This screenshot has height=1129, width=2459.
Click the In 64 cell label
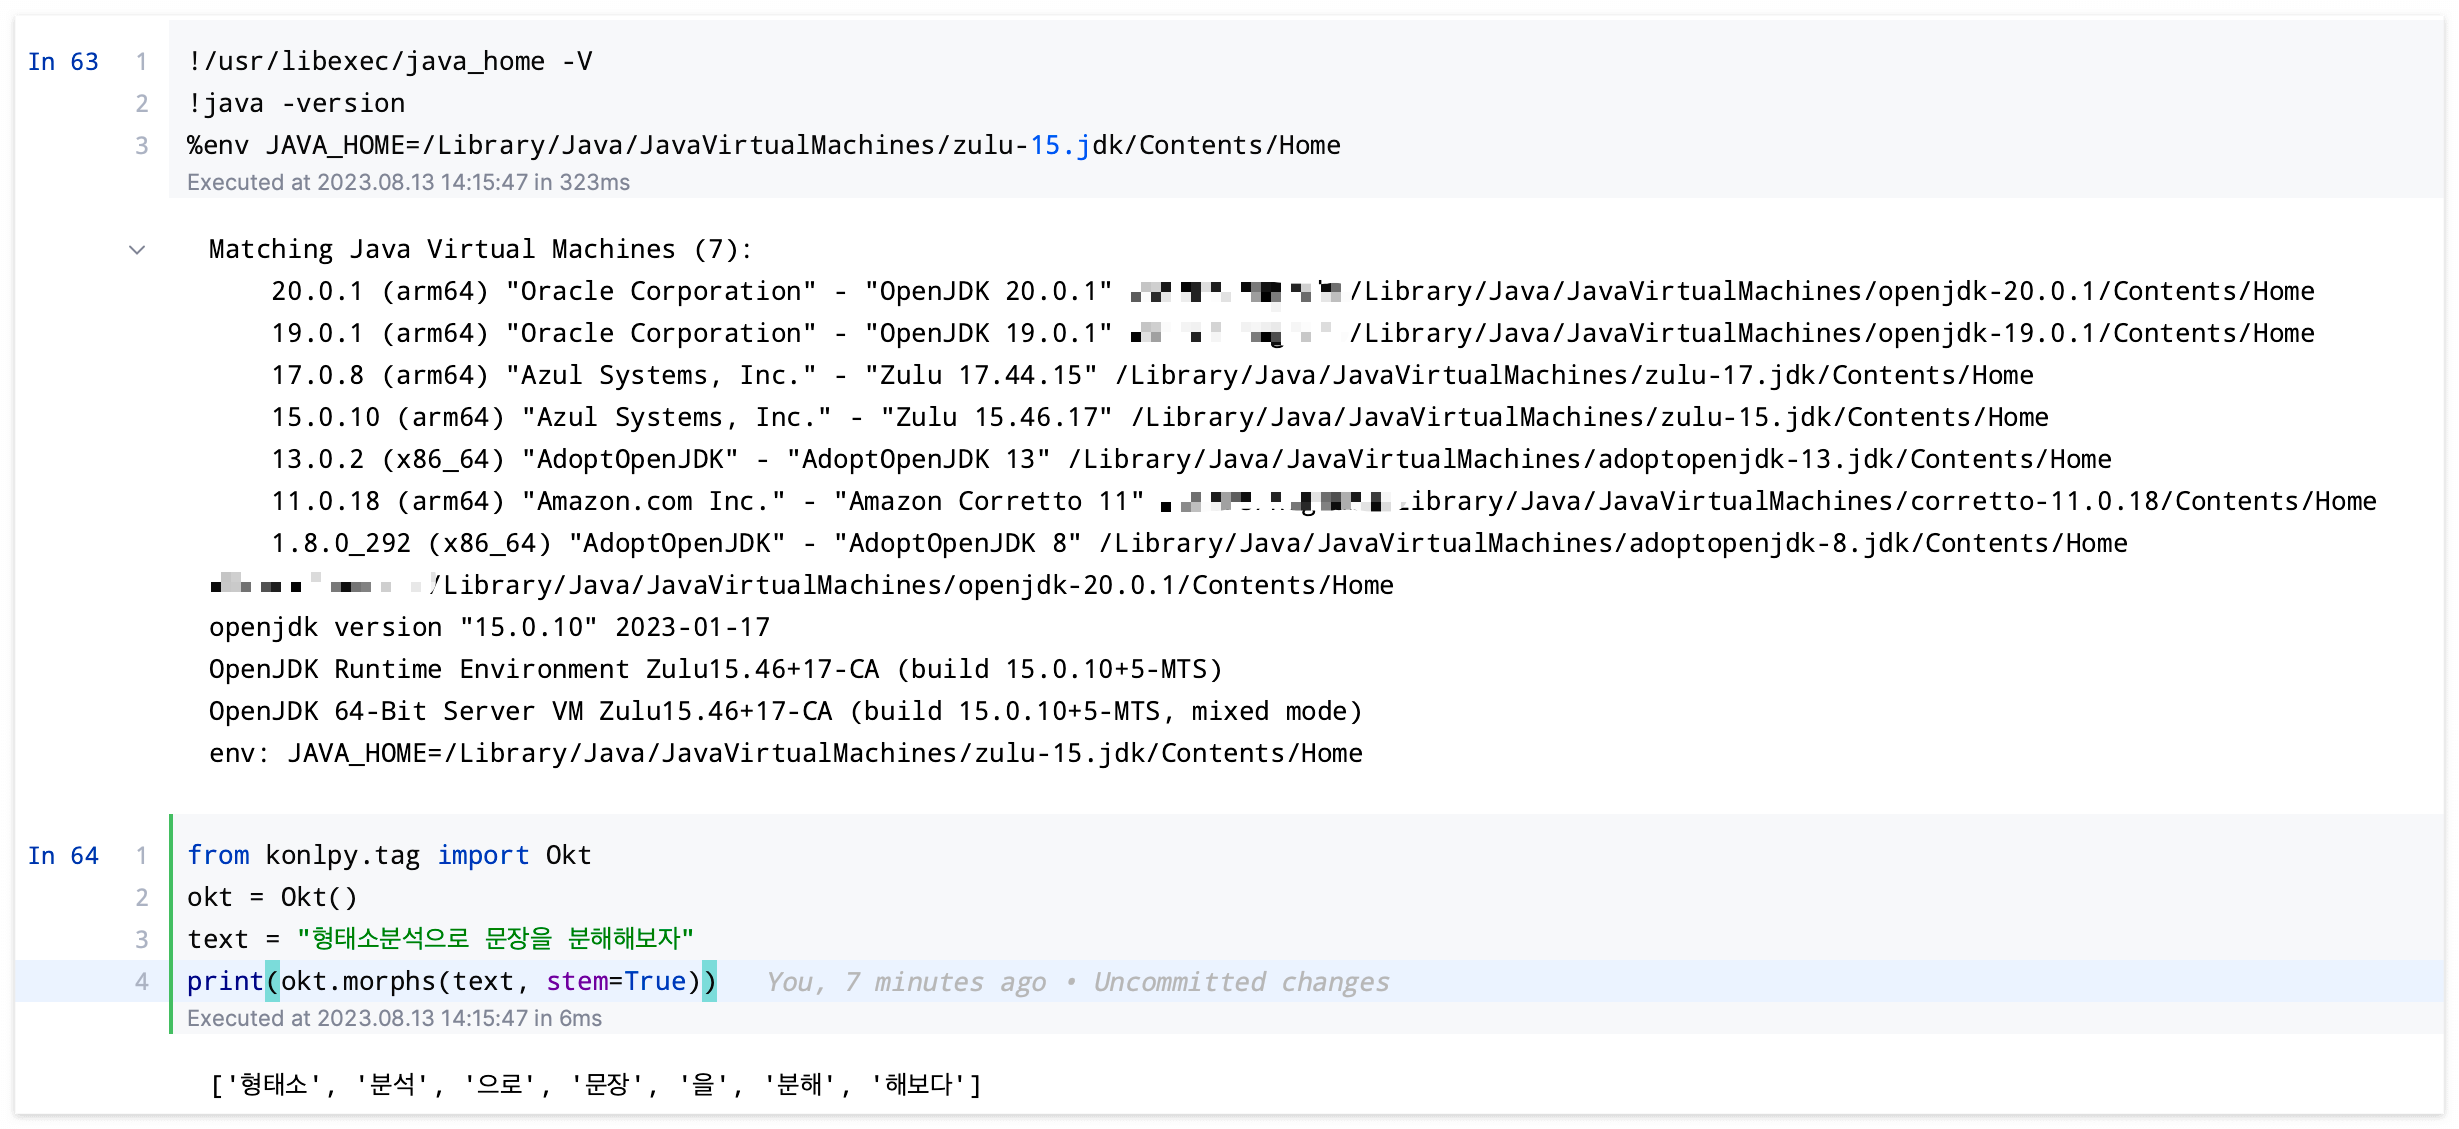coord(63,856)
